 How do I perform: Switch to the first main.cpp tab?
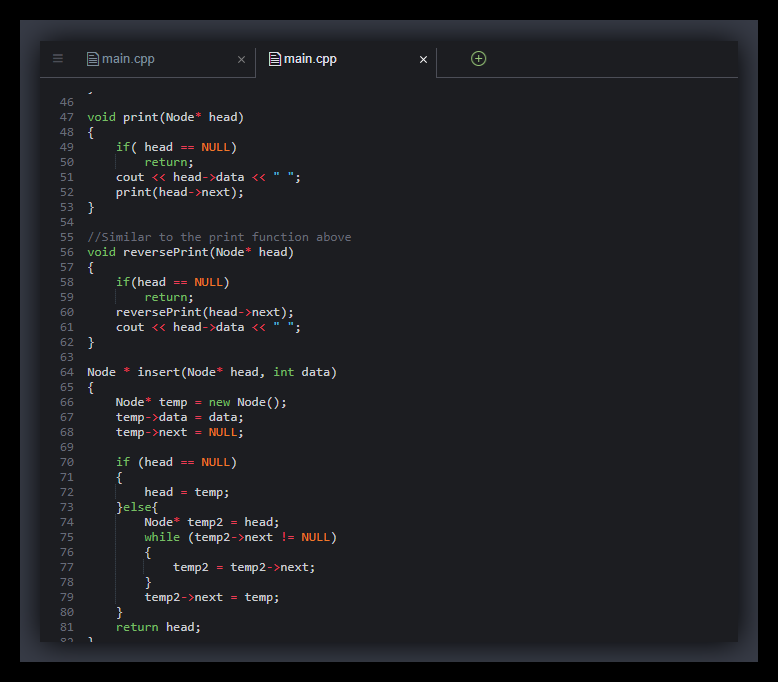(147, 59)
